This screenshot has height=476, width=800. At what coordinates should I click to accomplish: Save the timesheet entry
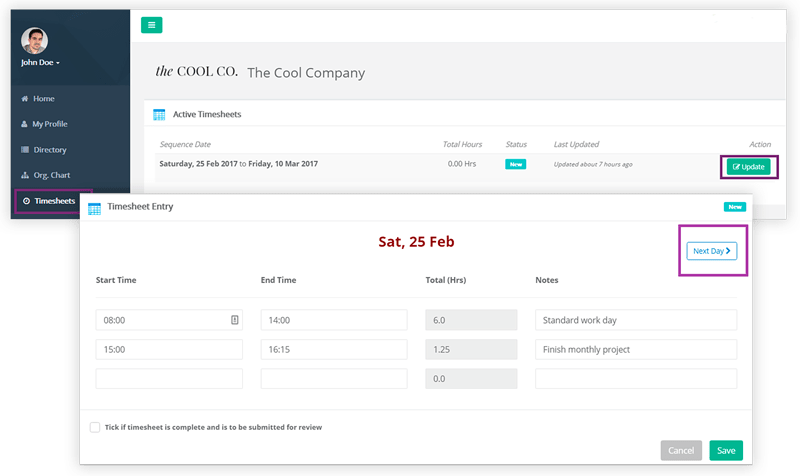[x=726, y=450]
